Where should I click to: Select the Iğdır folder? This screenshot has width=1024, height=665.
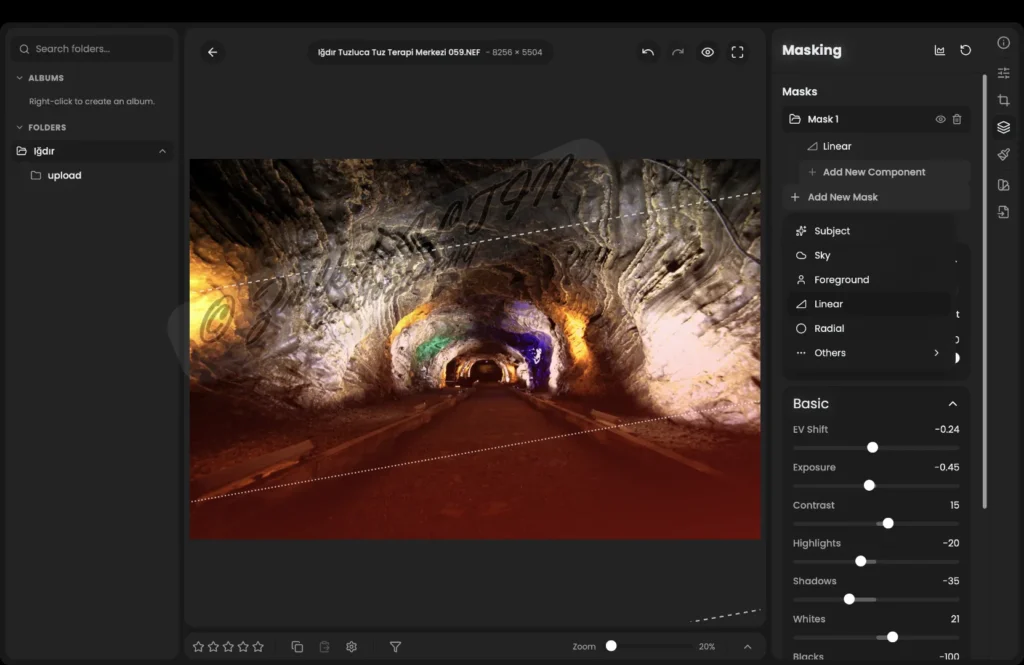tap(92, 151)
